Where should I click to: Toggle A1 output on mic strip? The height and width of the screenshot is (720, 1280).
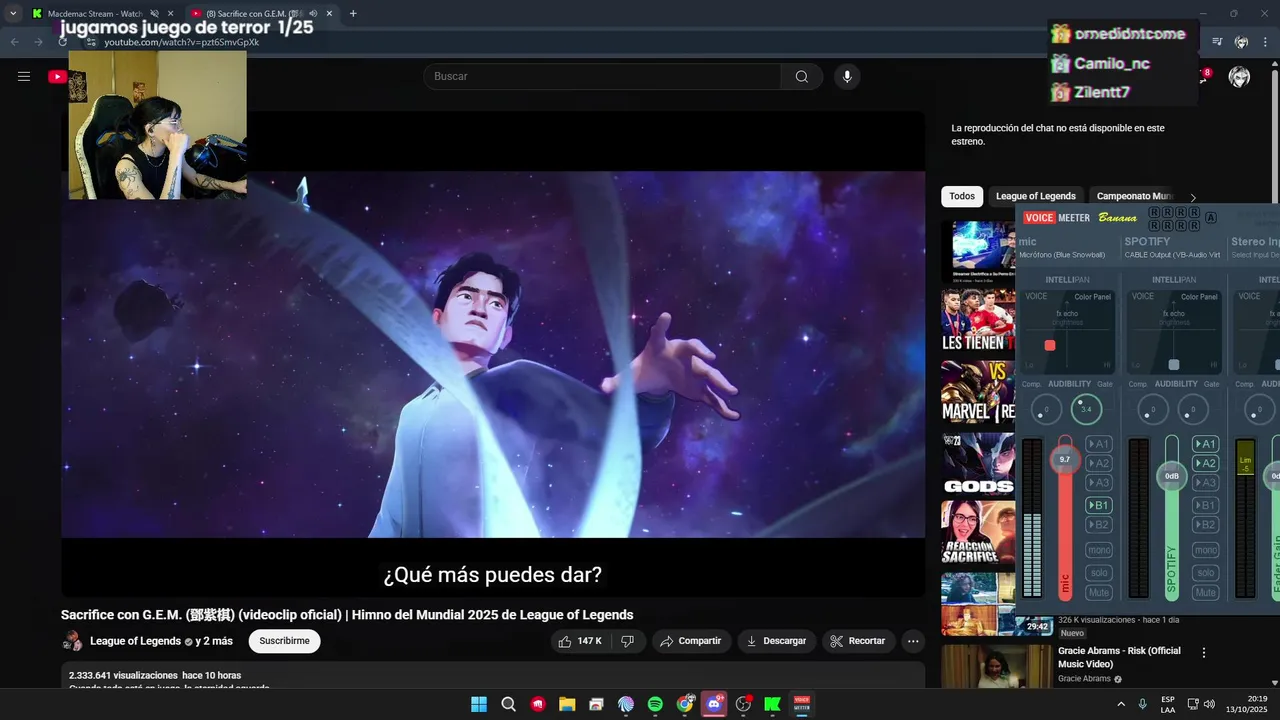1098,444
